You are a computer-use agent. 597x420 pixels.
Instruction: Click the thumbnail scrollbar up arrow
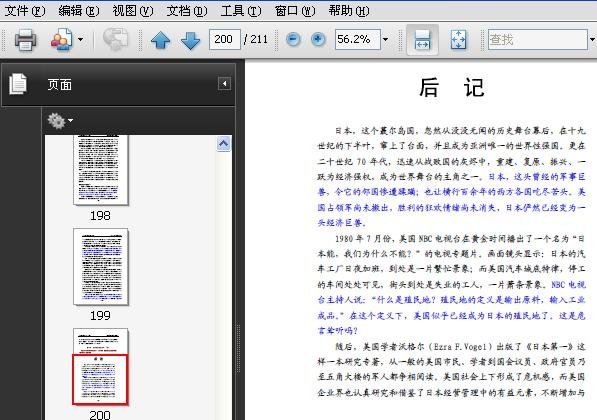point(223,144)
